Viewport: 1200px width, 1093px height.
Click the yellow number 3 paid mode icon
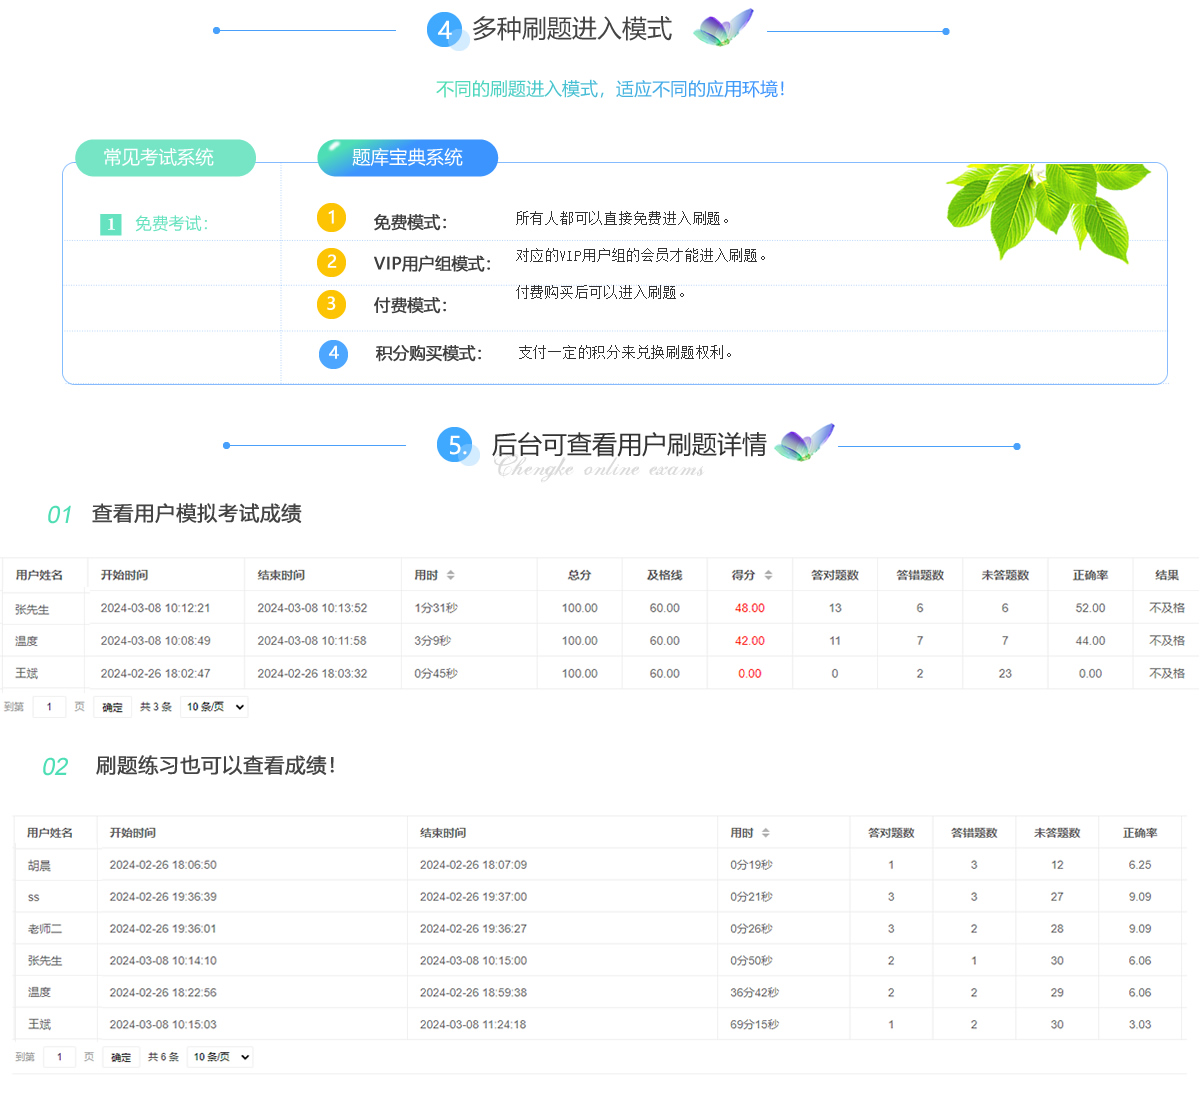pyautogui.click(x=331, y=304)
